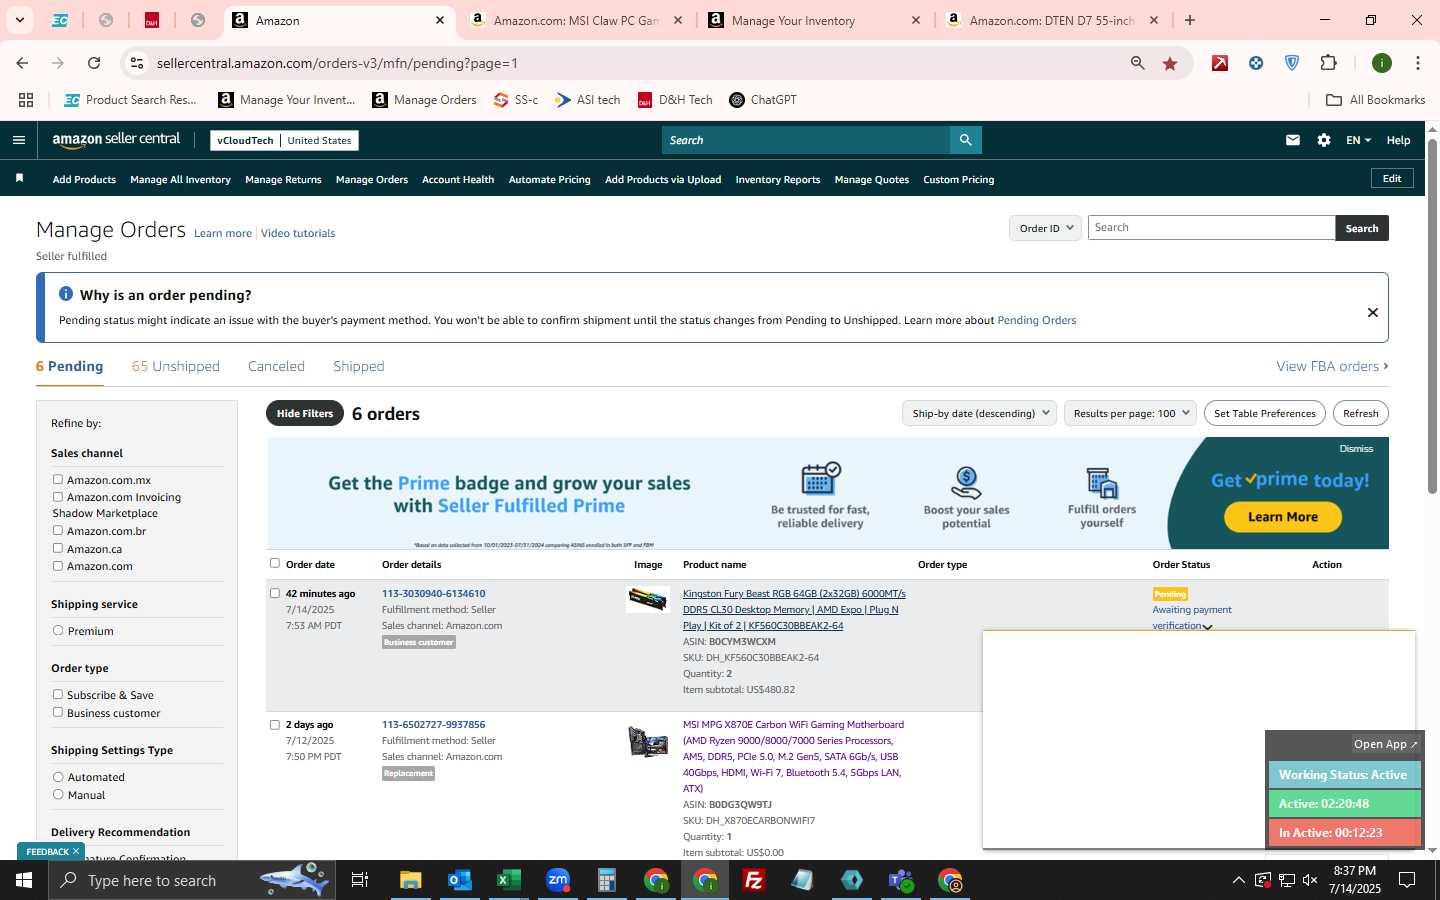Image resolution: width=1440 pixels, height=900 pixels.
Task: Open Results per page dropdown
Action: tap(1130, 413)
